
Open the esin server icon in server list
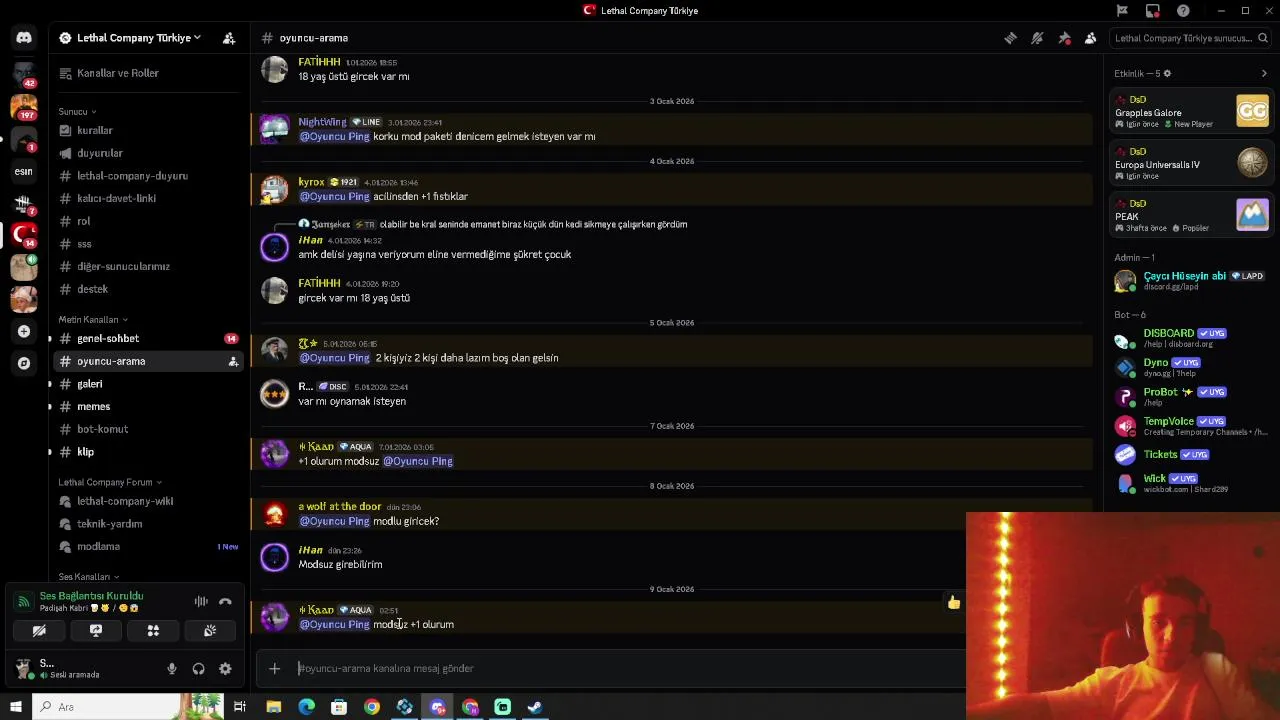click(24, 171)
